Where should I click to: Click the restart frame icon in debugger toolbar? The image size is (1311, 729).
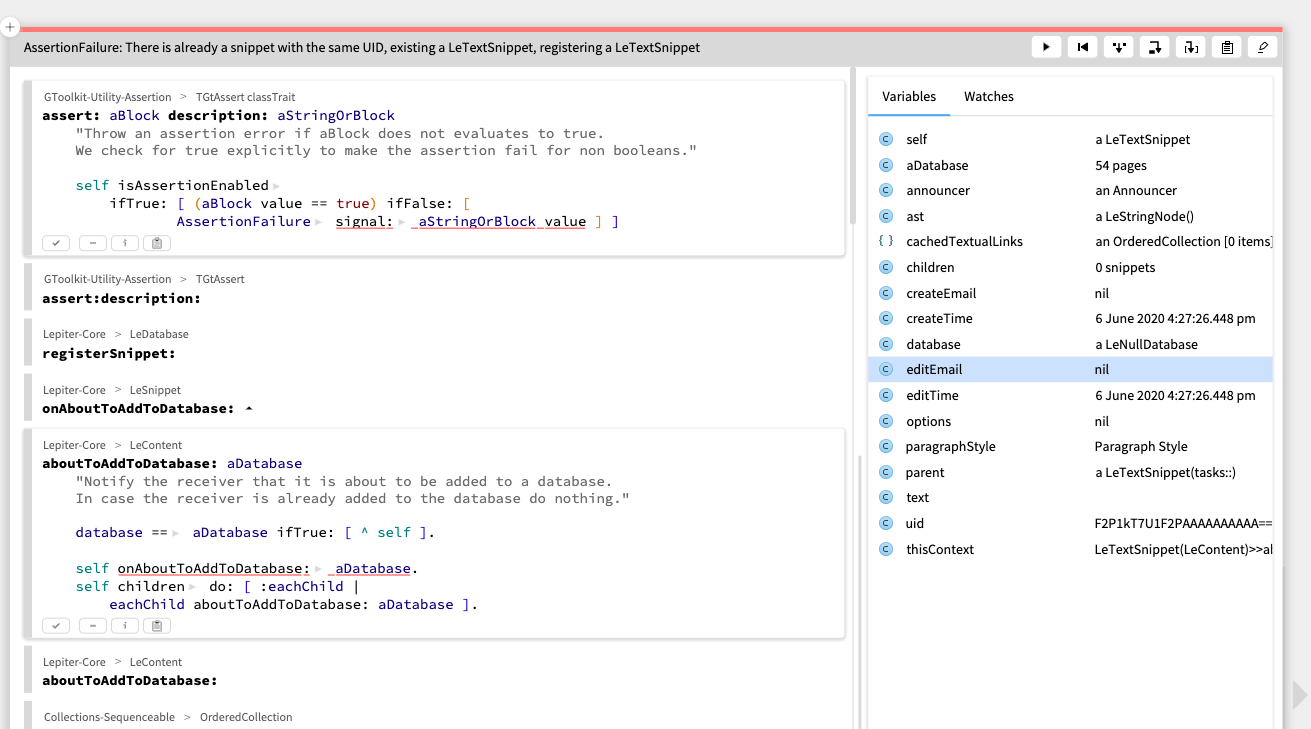(x=1082, y=47)
